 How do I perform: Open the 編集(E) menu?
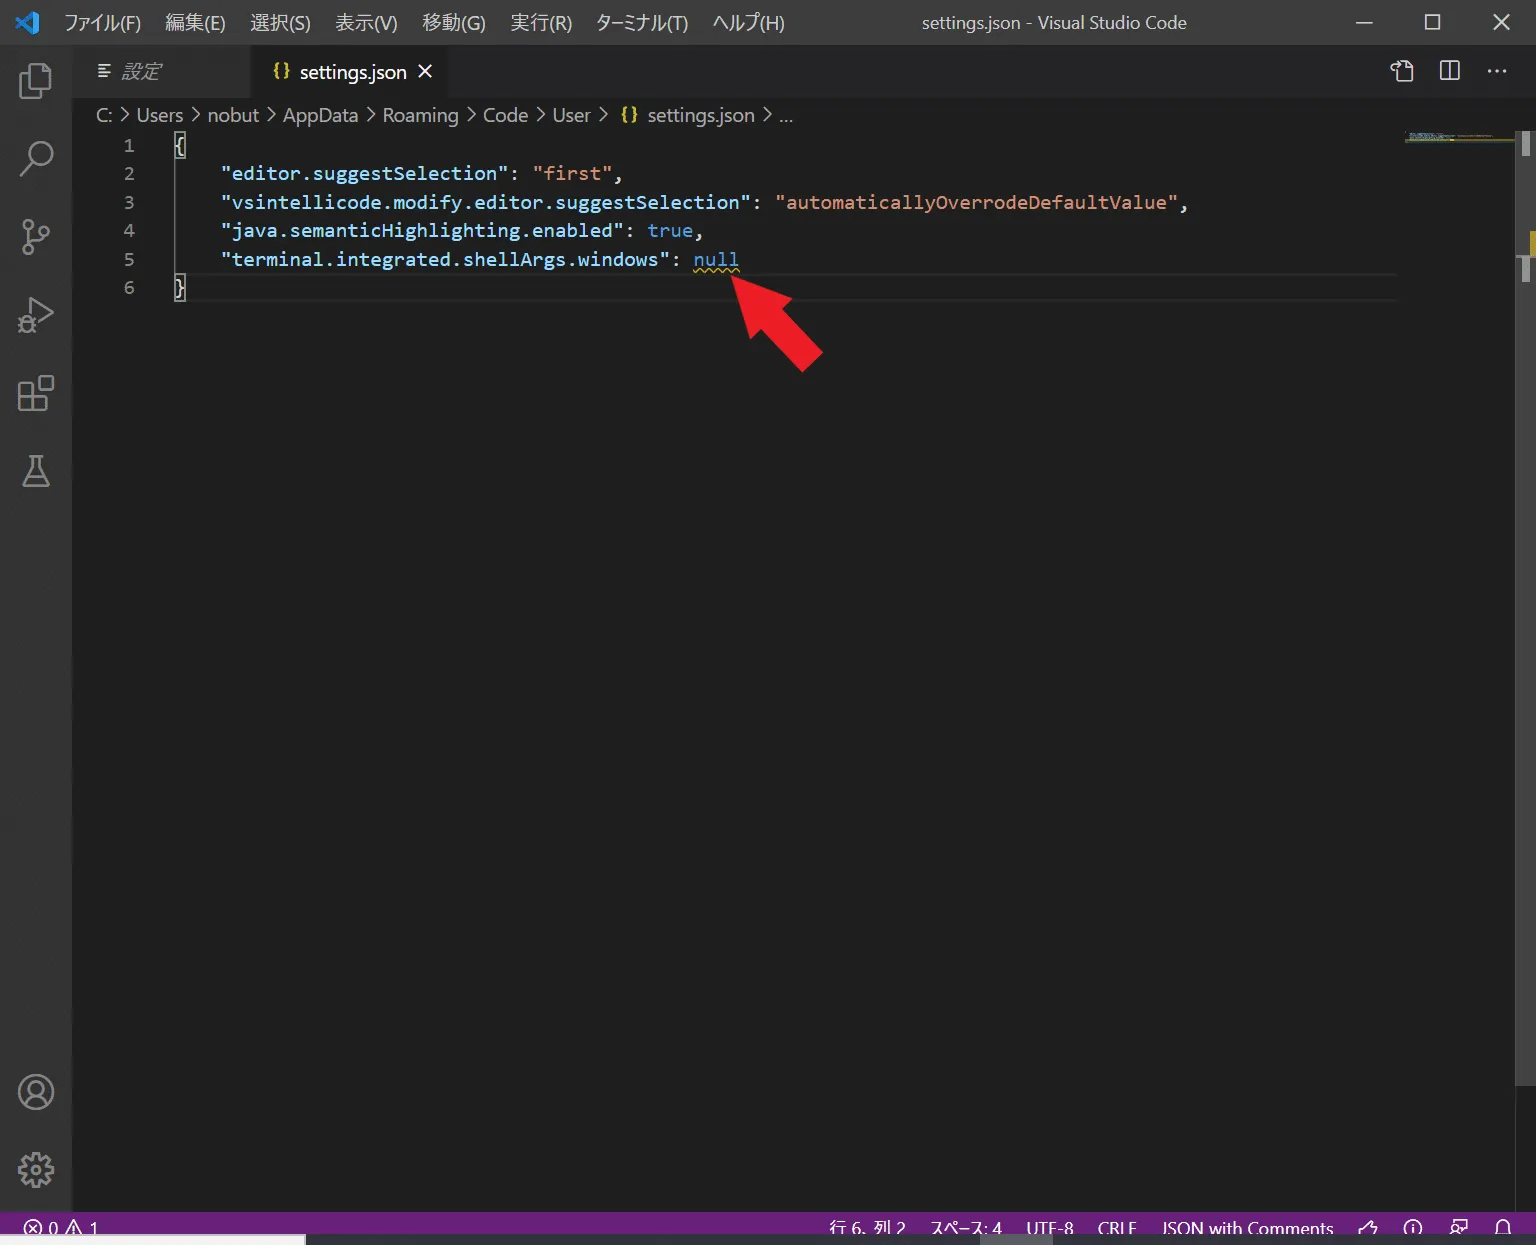pyautogui.click(x=195, y=22)
